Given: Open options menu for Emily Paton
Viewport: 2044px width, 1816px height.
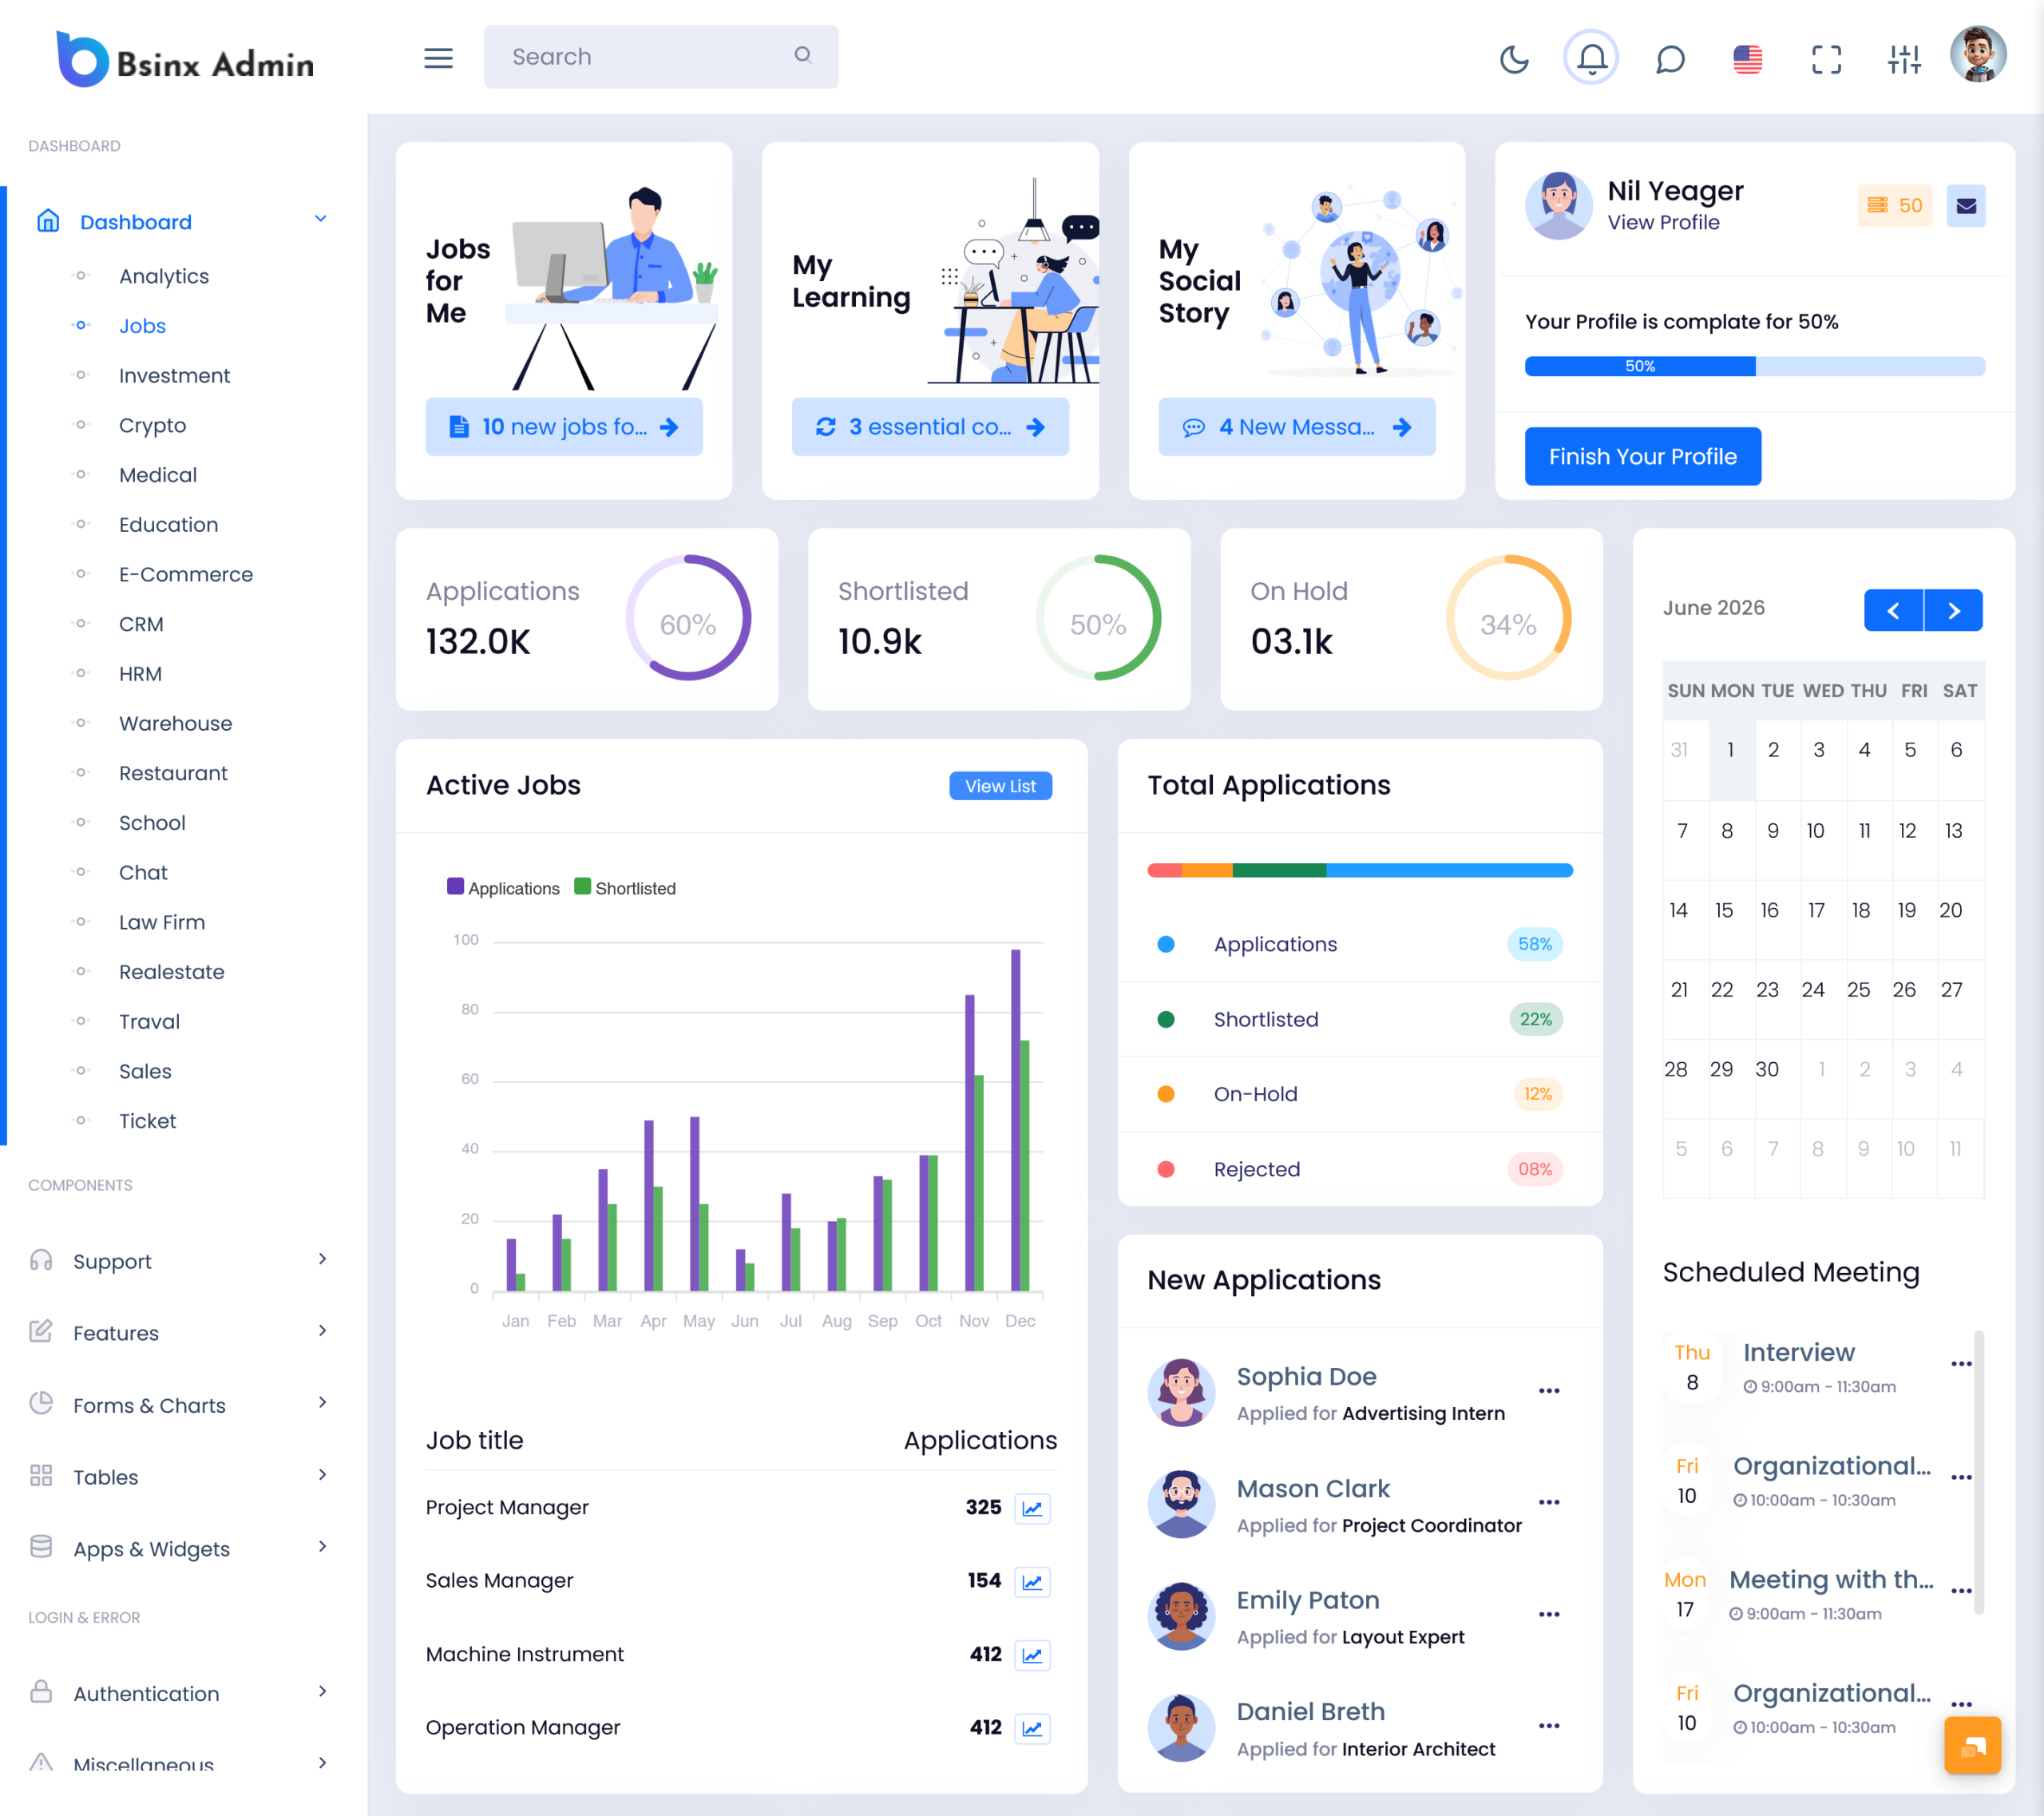Looking at the screenshot, I should [1549, 1615].
